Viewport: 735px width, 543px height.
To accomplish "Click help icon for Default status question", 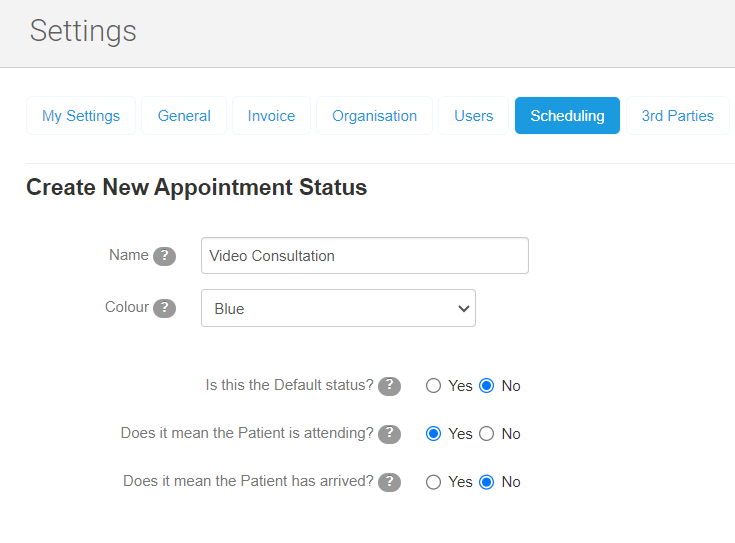I will click(389, 386).
